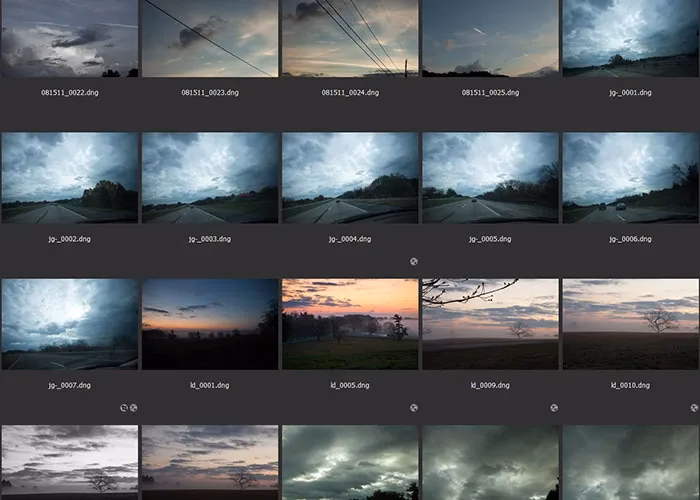Image resolution: width=700 pixels, height=500 pixels.
Task: Select the jg-_0003.dng road thumbnail
Action: 210,178
